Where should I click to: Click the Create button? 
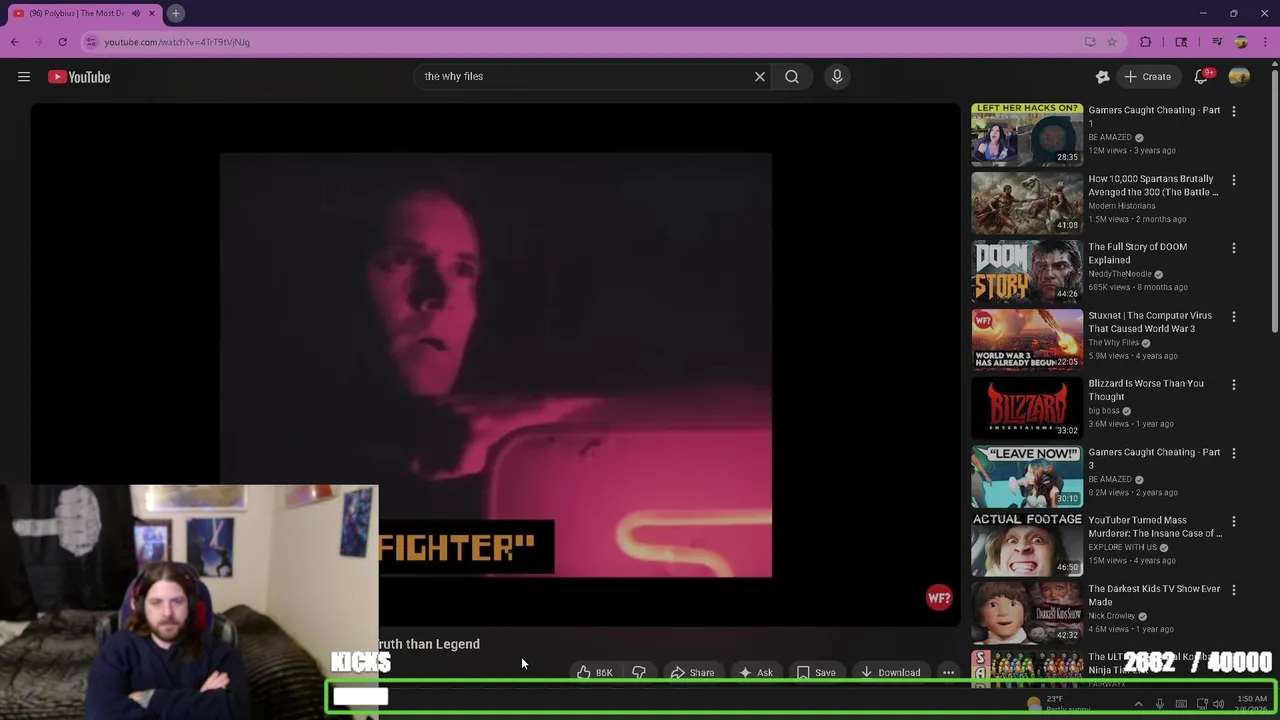1147,77
